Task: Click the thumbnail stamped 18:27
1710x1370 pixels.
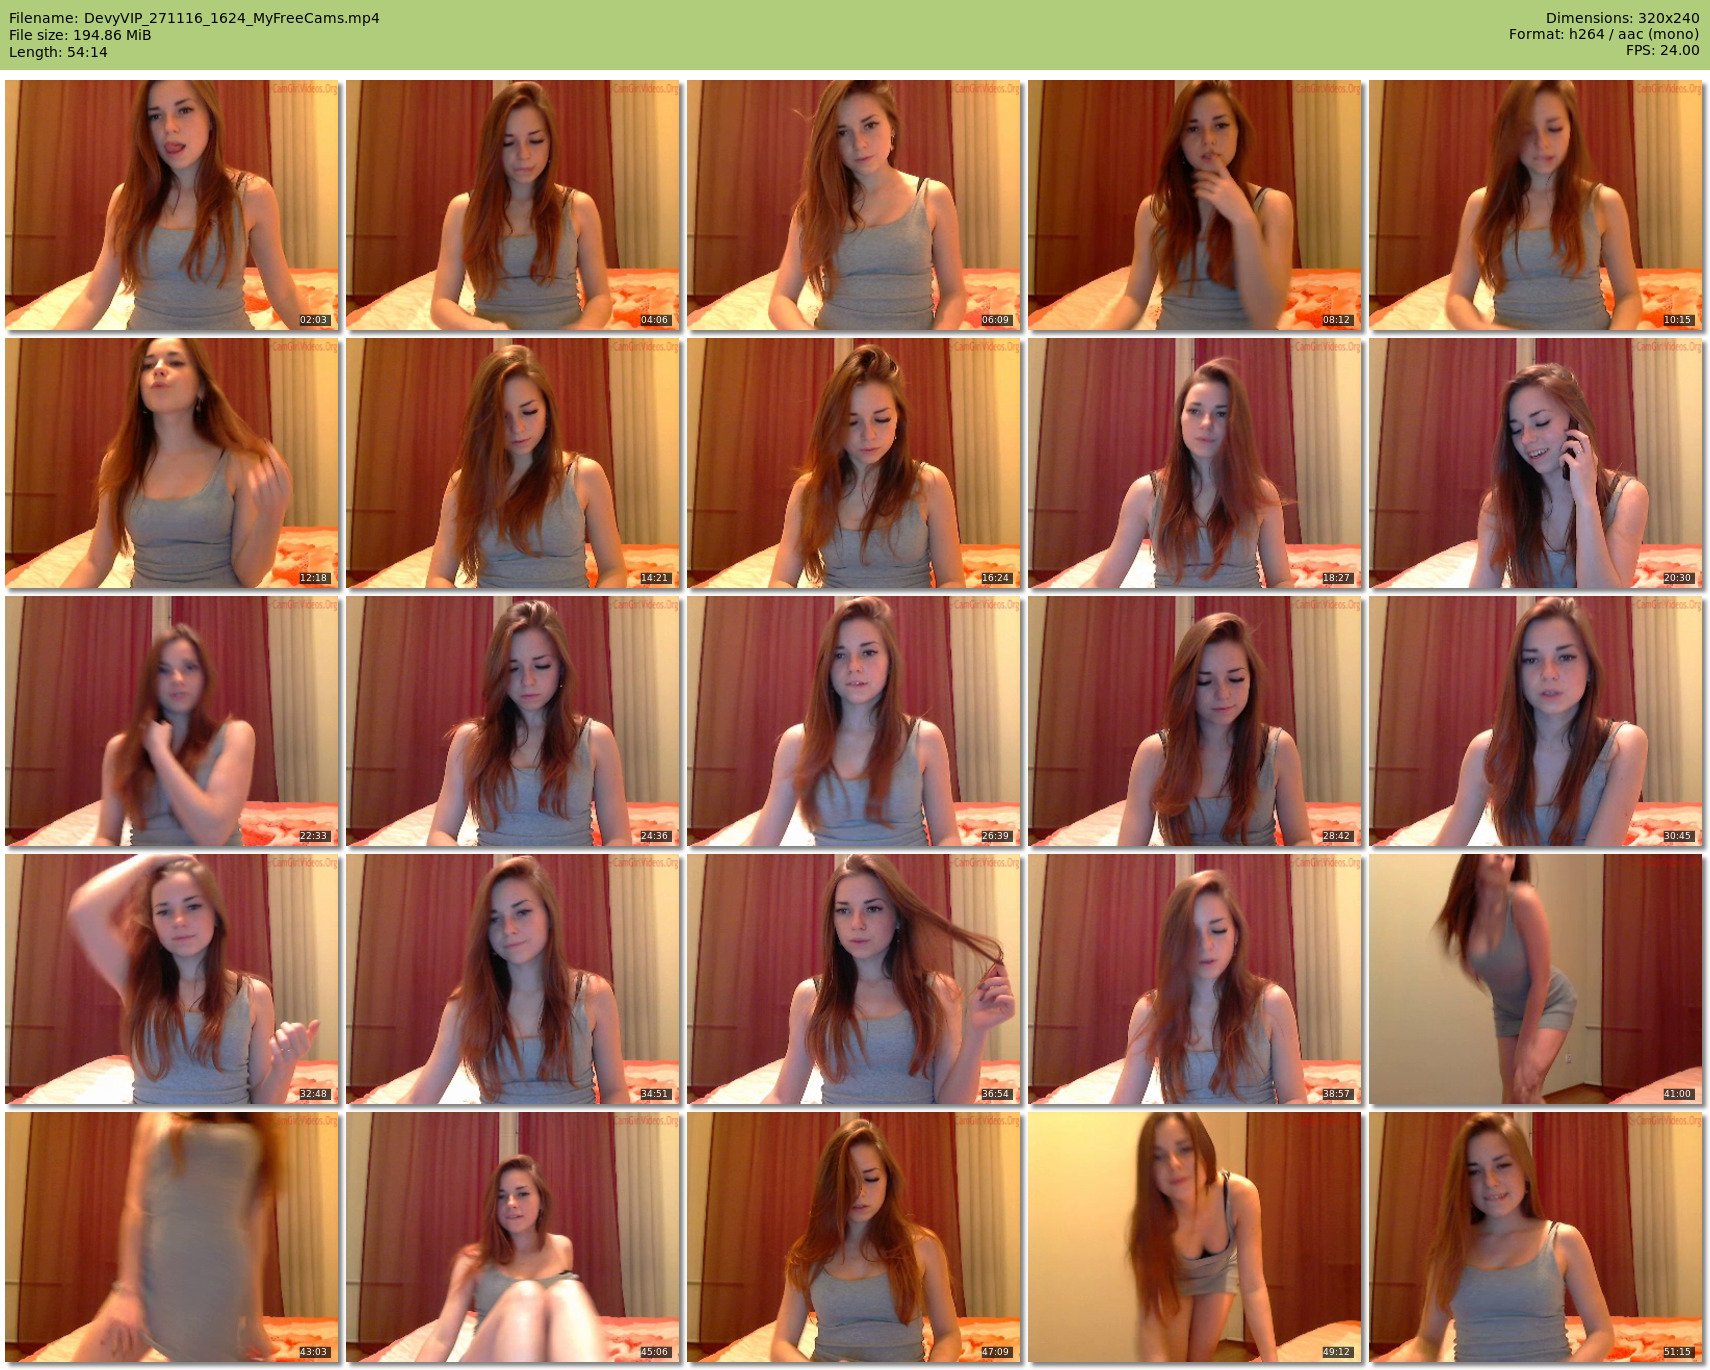Action: tap(1195, 463)
